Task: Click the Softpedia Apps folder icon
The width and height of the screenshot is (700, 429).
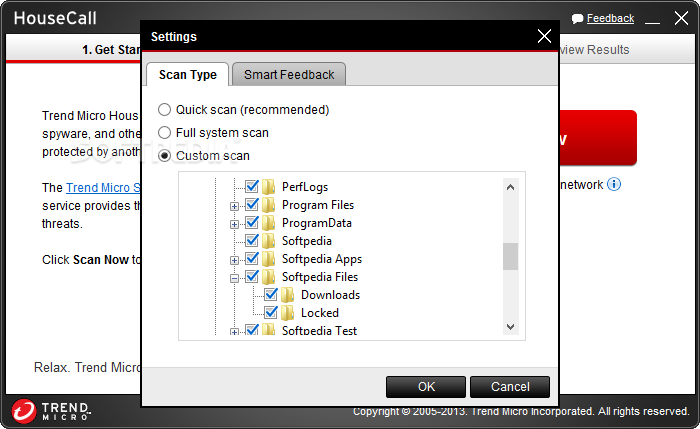Action: 268,259
